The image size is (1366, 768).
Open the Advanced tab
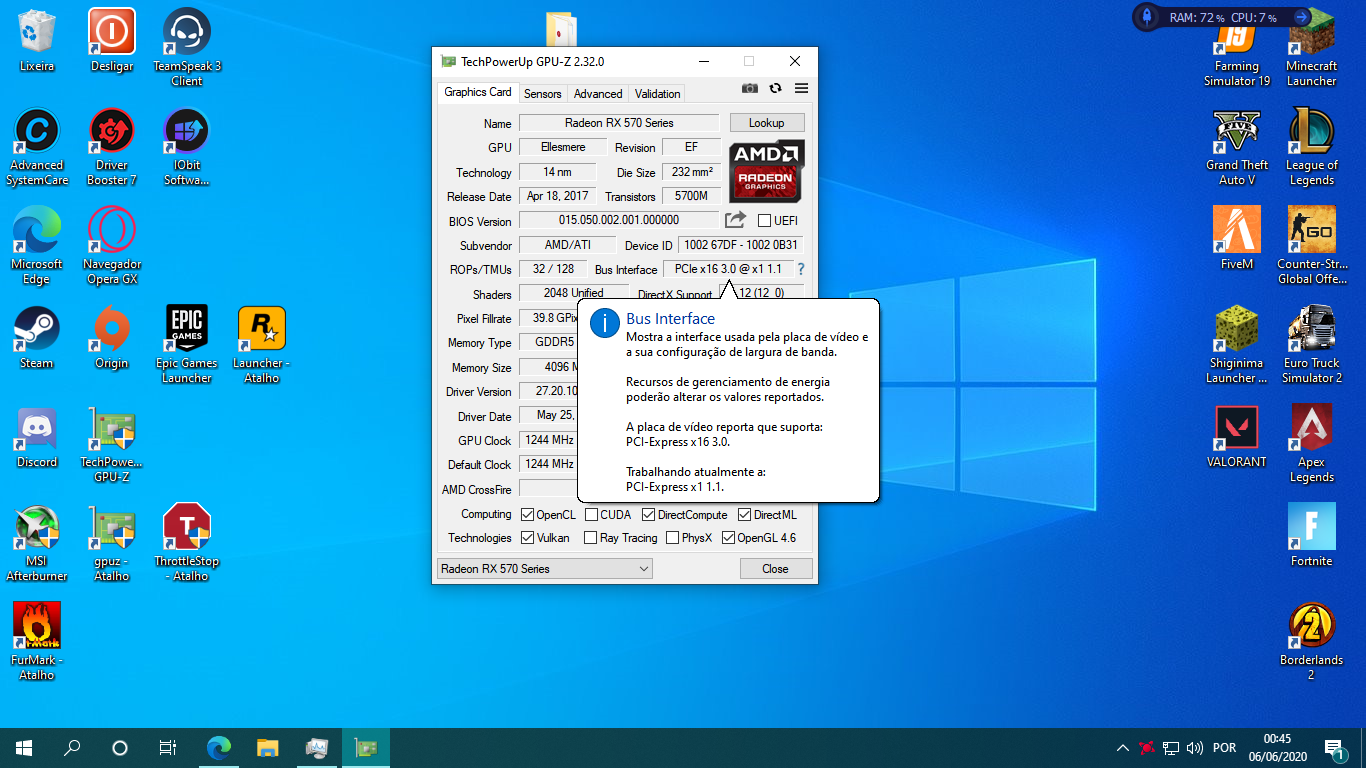pos(598,94)
